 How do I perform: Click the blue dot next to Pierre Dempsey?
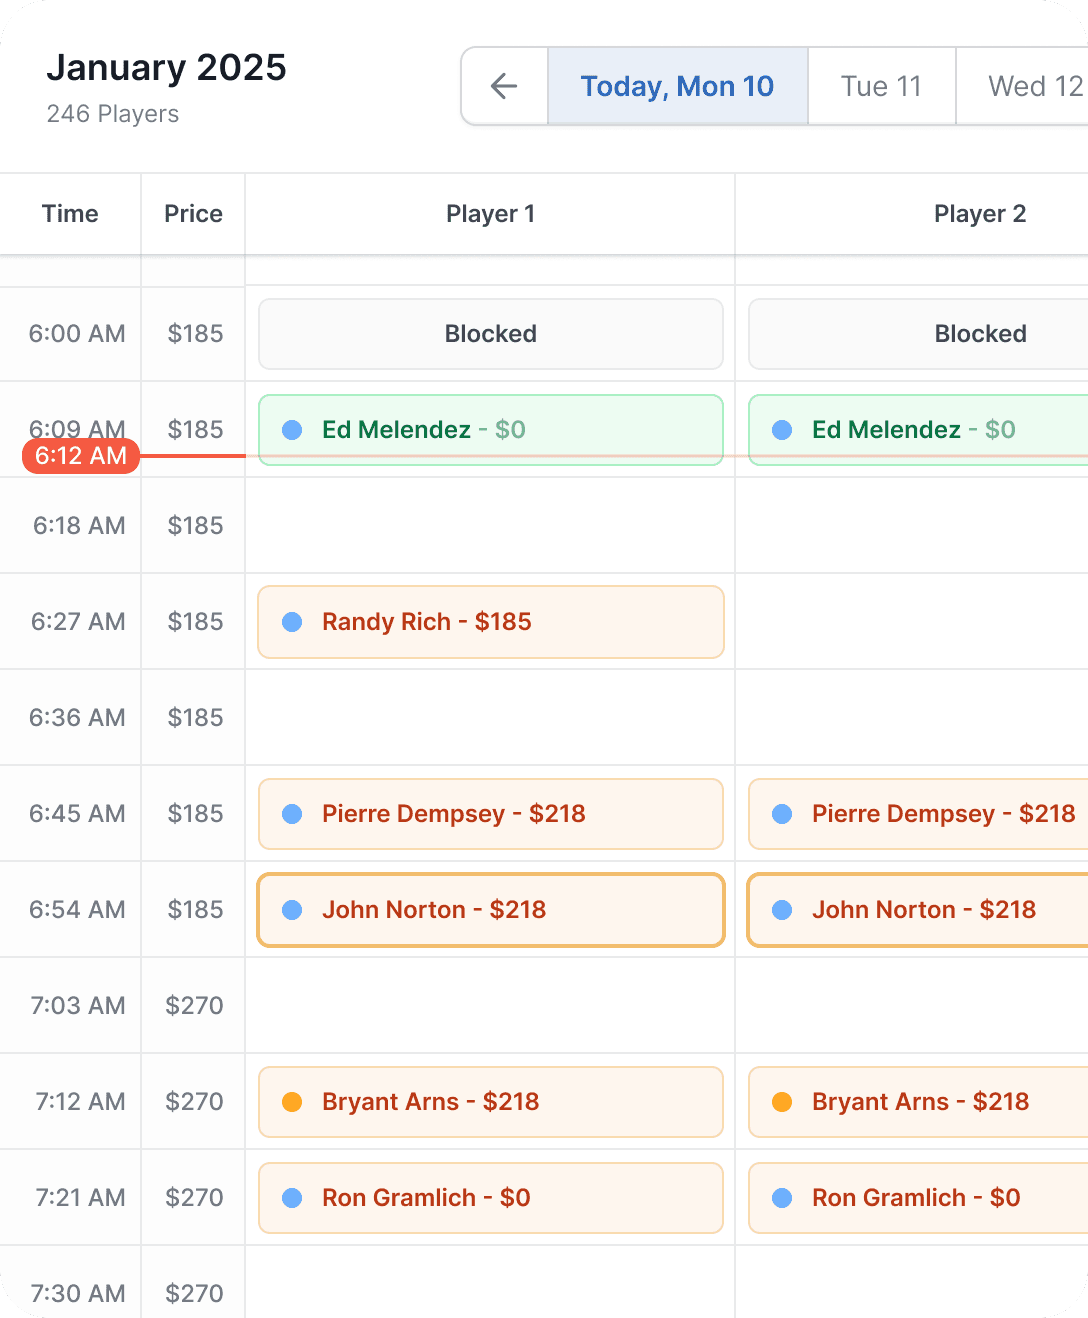[x=292, y=814]
